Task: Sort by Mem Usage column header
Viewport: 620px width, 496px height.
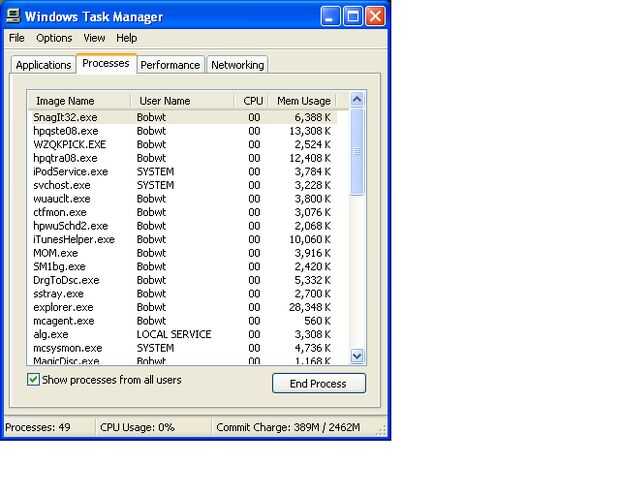Action: 302,101
